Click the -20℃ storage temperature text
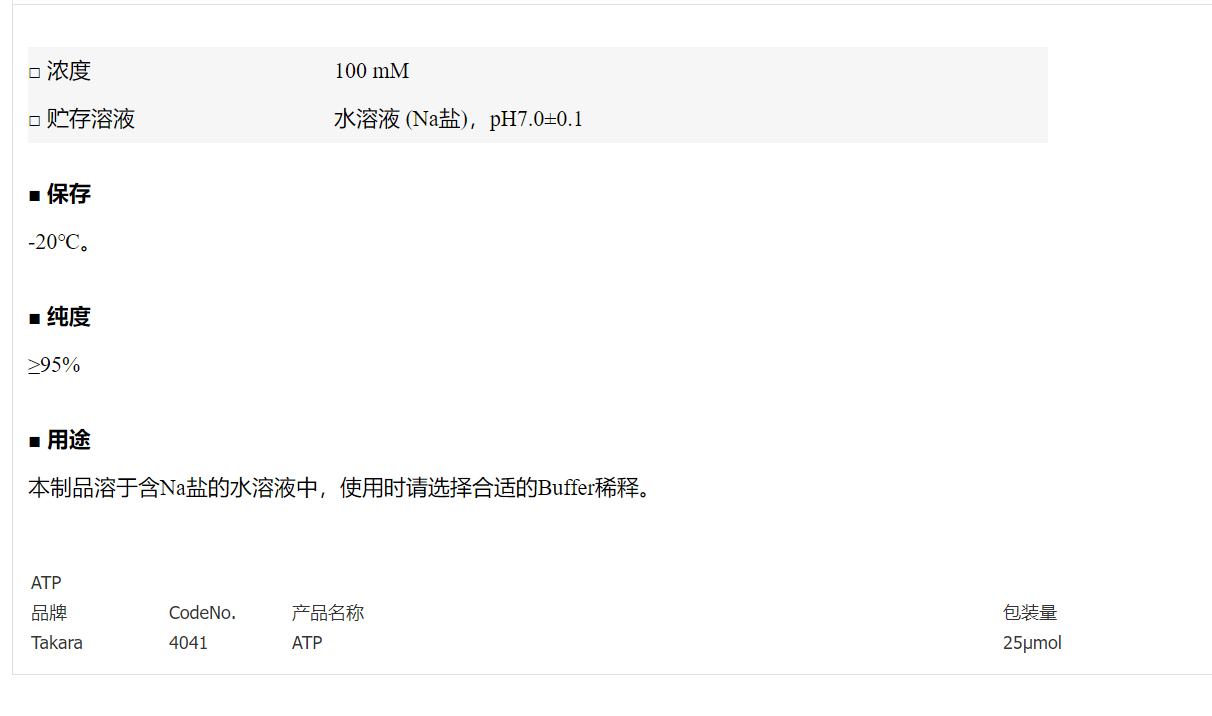 coord(59,242)
